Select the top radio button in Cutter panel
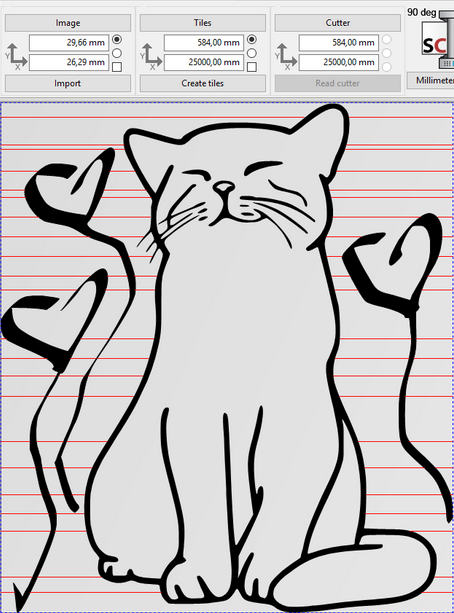 tap(386, 39)
